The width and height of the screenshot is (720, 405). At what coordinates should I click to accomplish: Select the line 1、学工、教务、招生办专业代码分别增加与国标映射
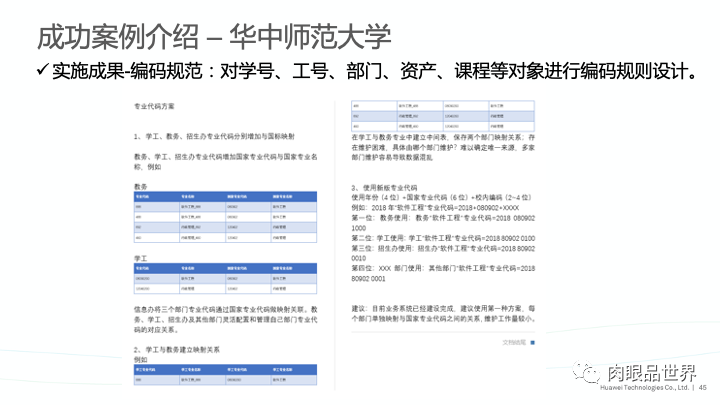214,136
